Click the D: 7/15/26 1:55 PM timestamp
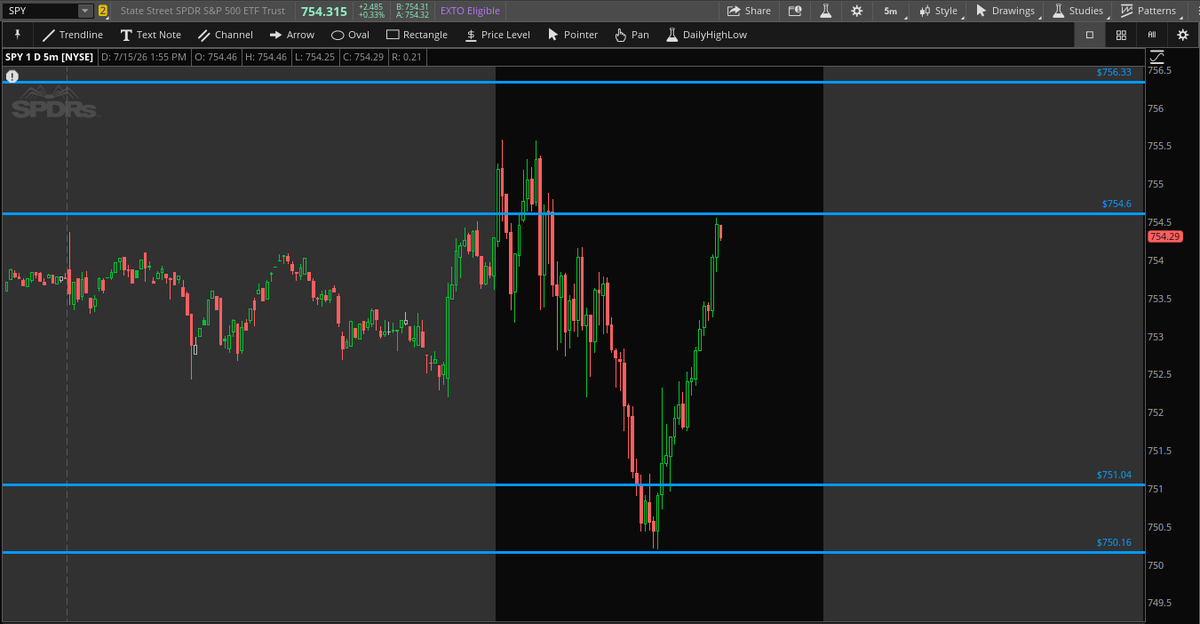Viewport: 1200px width, 624px height. (x=144, y=57)
